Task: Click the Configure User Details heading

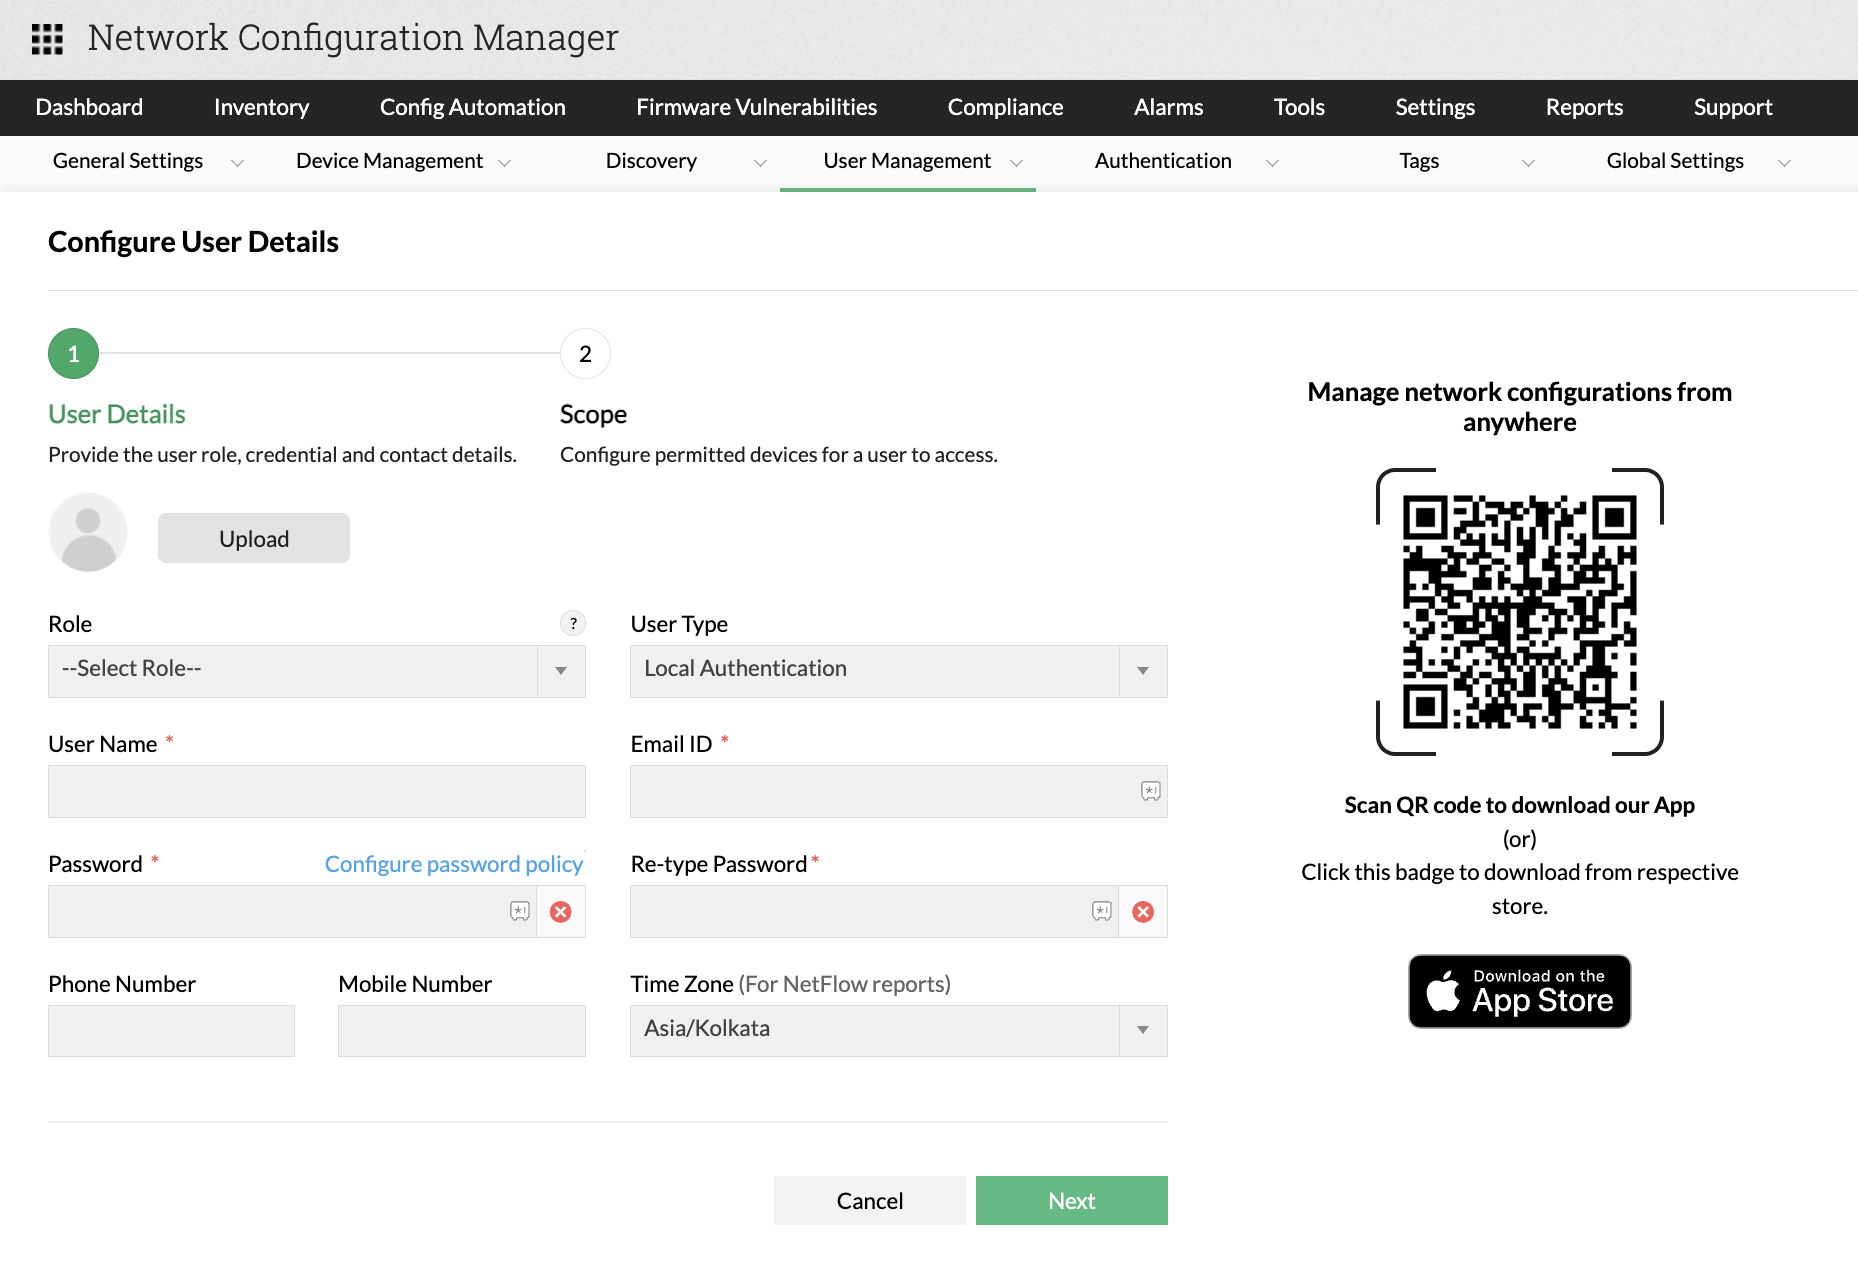Action: point(193,242)
